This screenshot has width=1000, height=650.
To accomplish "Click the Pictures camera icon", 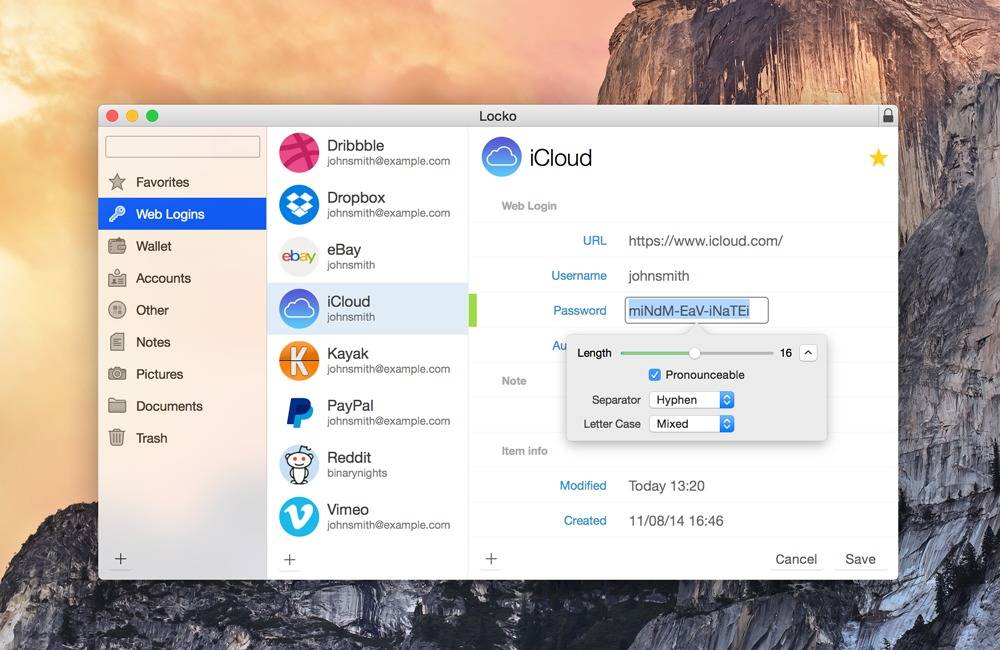I will (x=117, y=374).
